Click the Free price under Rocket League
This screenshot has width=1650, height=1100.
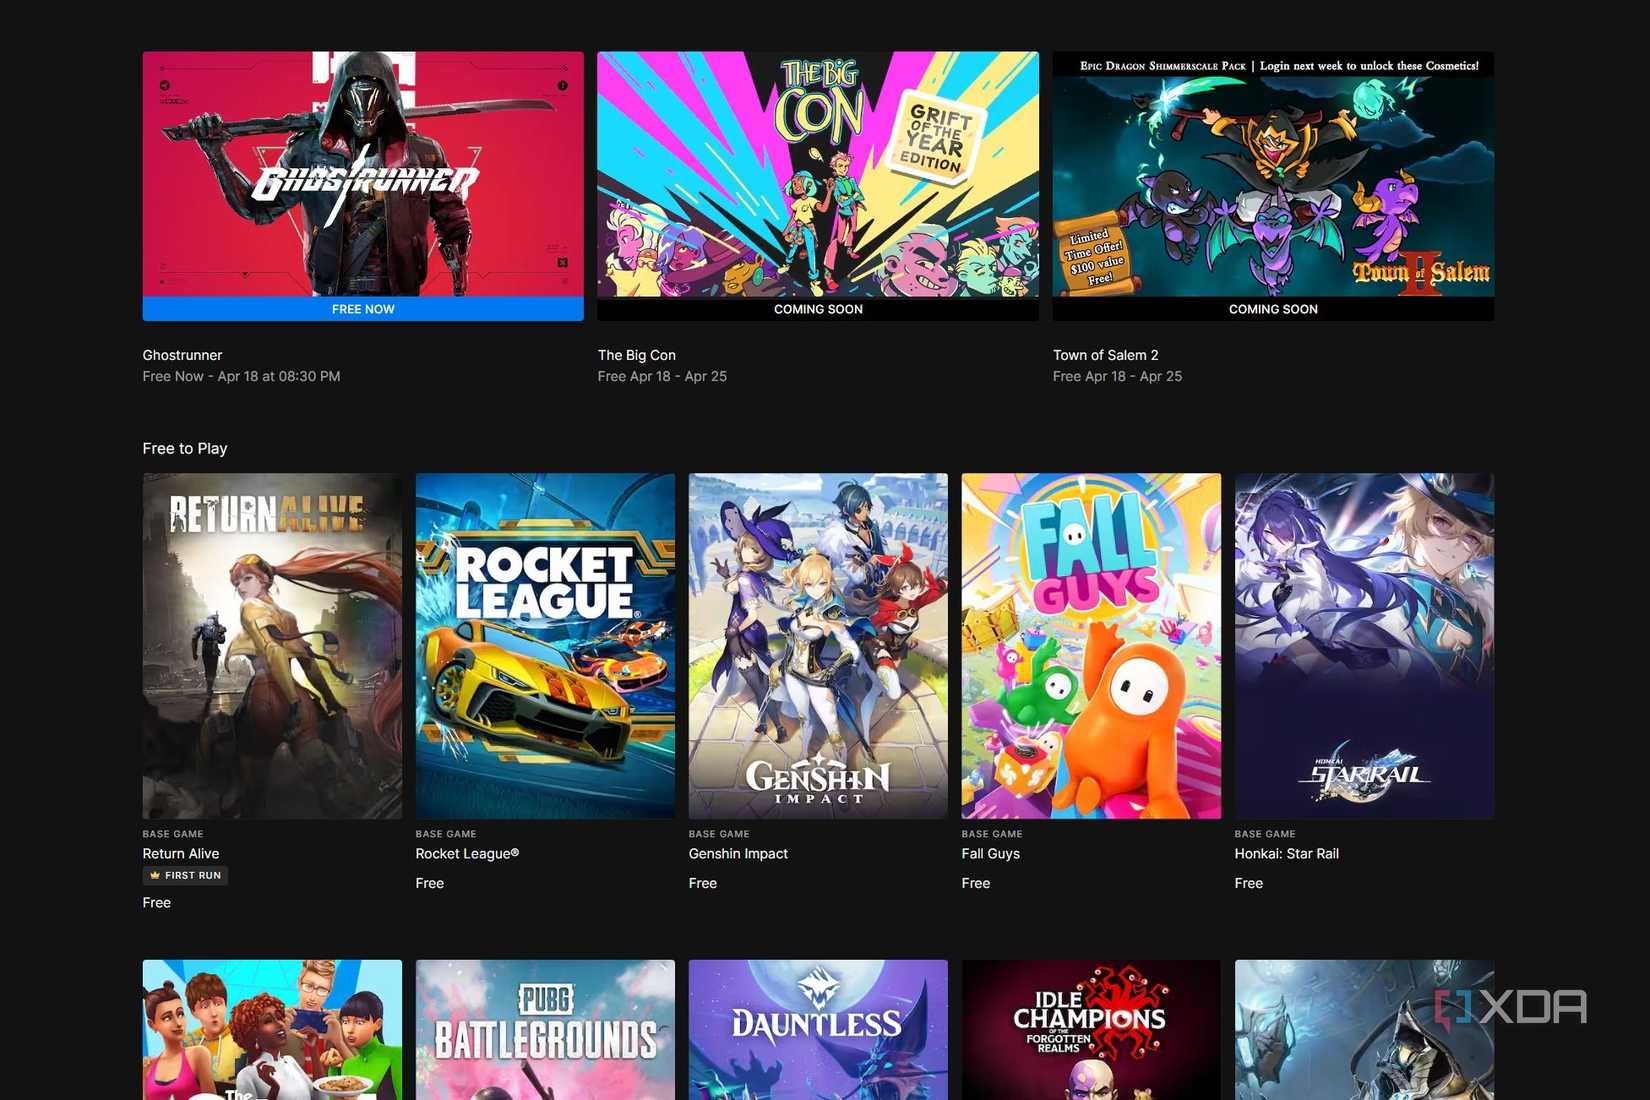(430, 883)
